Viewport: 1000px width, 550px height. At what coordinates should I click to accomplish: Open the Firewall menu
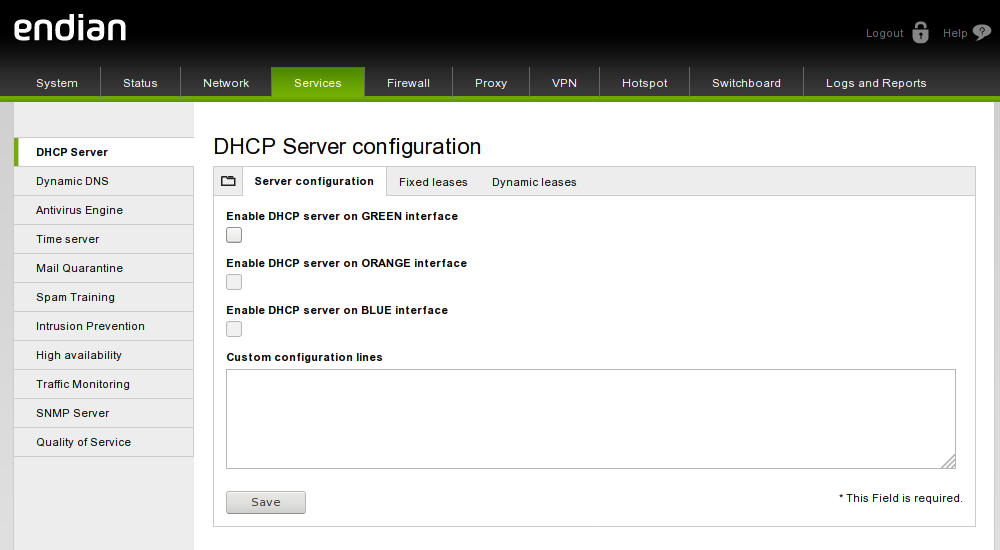pyautogui.click(x=408, y=83)
